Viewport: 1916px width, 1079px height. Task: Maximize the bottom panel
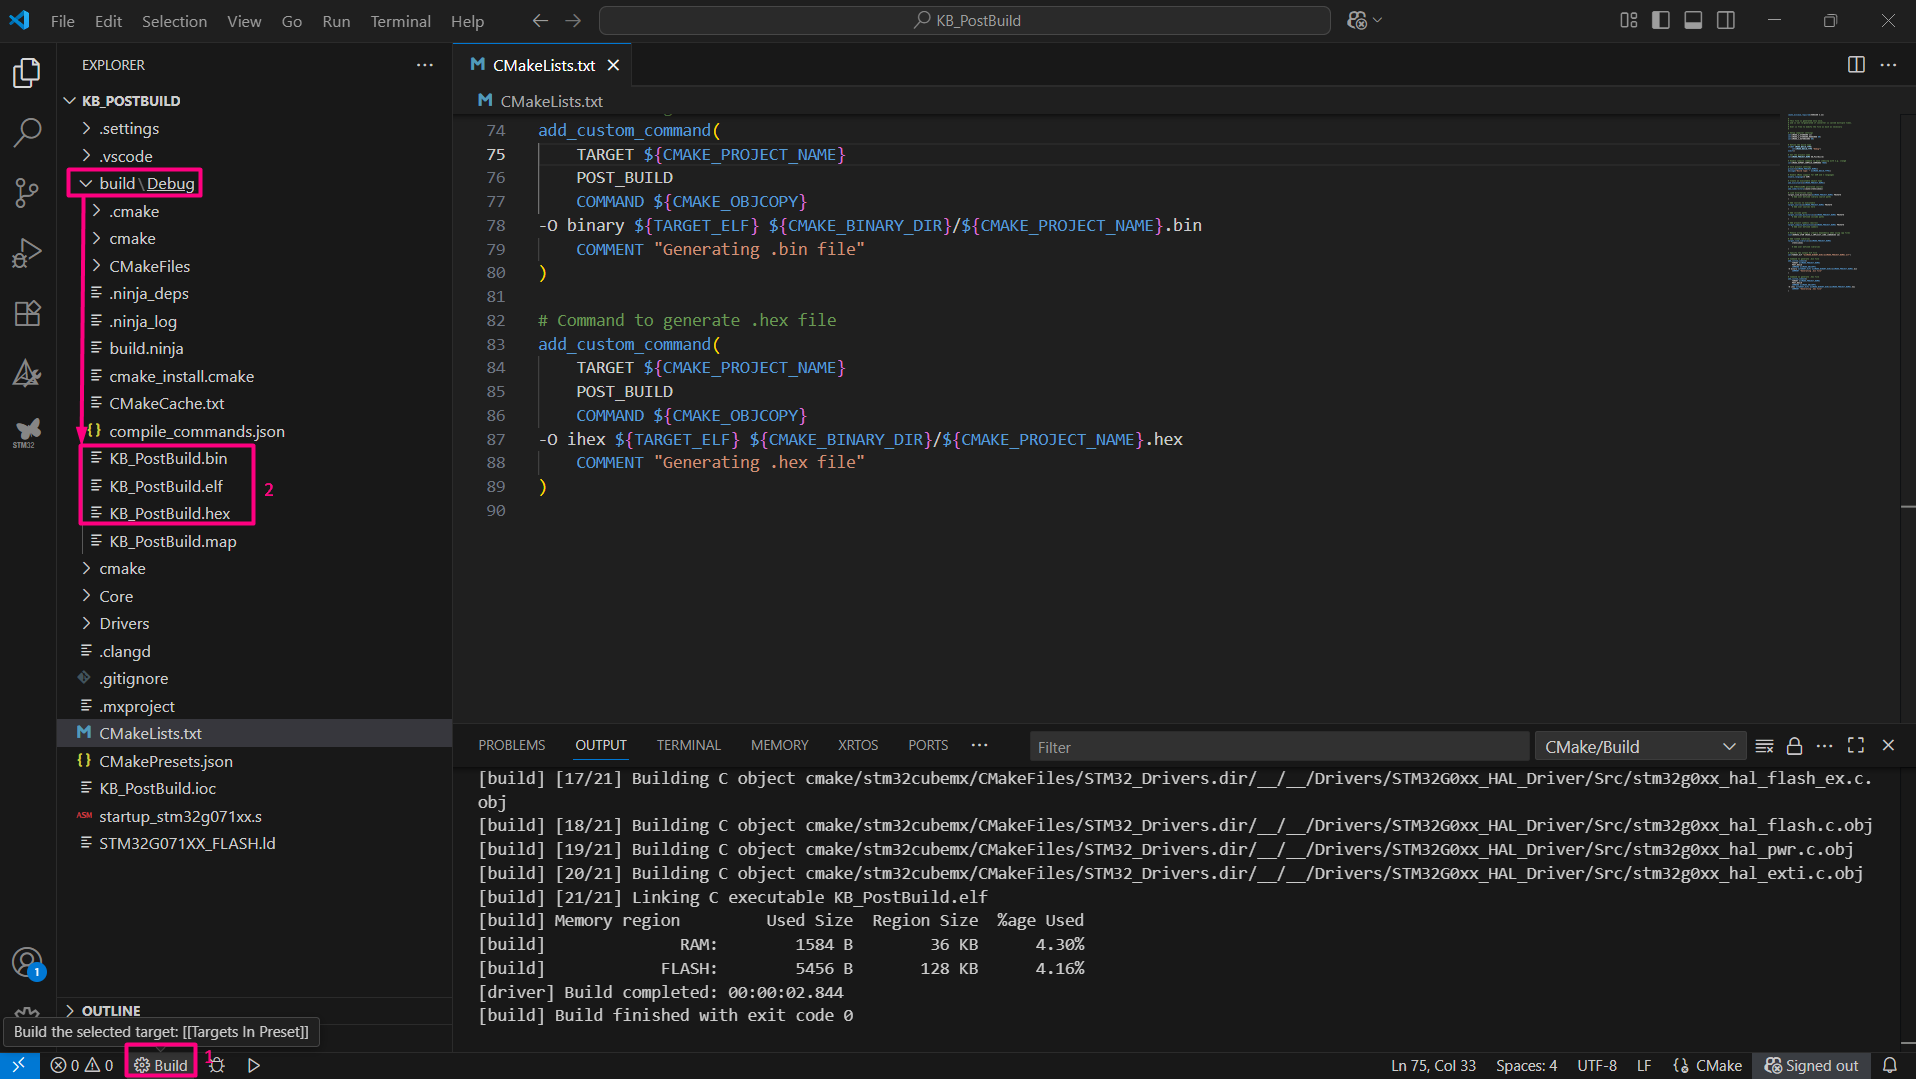click(x=1857, y=745)
